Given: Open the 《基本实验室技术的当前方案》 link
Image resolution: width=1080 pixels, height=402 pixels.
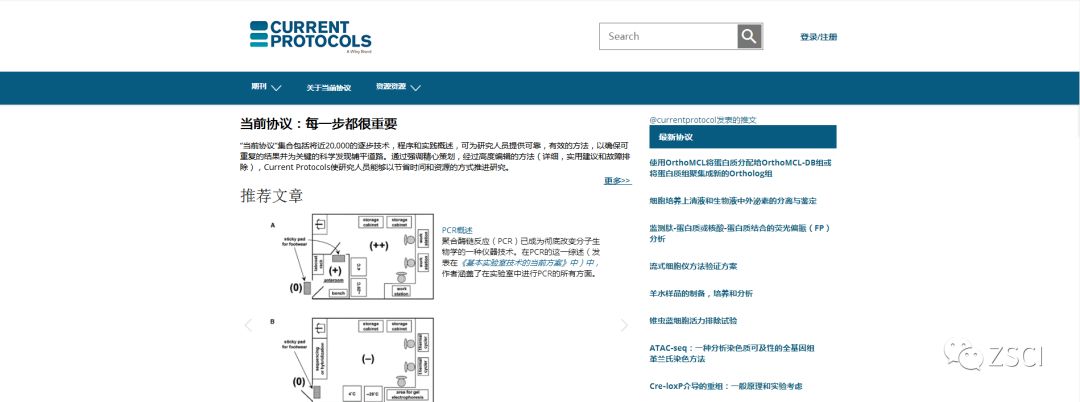Looking at the screenshot, I should click(x=528, y=263).
